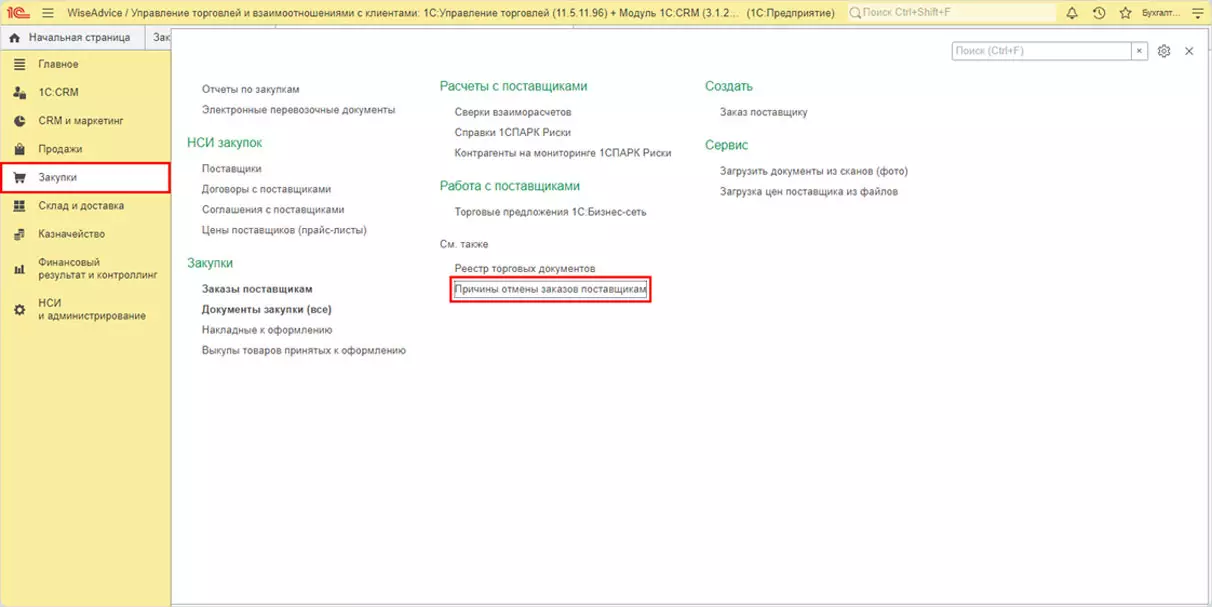Viewport: 1212px width, 607px height.
Task: Open the Склад и доставка section
Action: point(85,205)
